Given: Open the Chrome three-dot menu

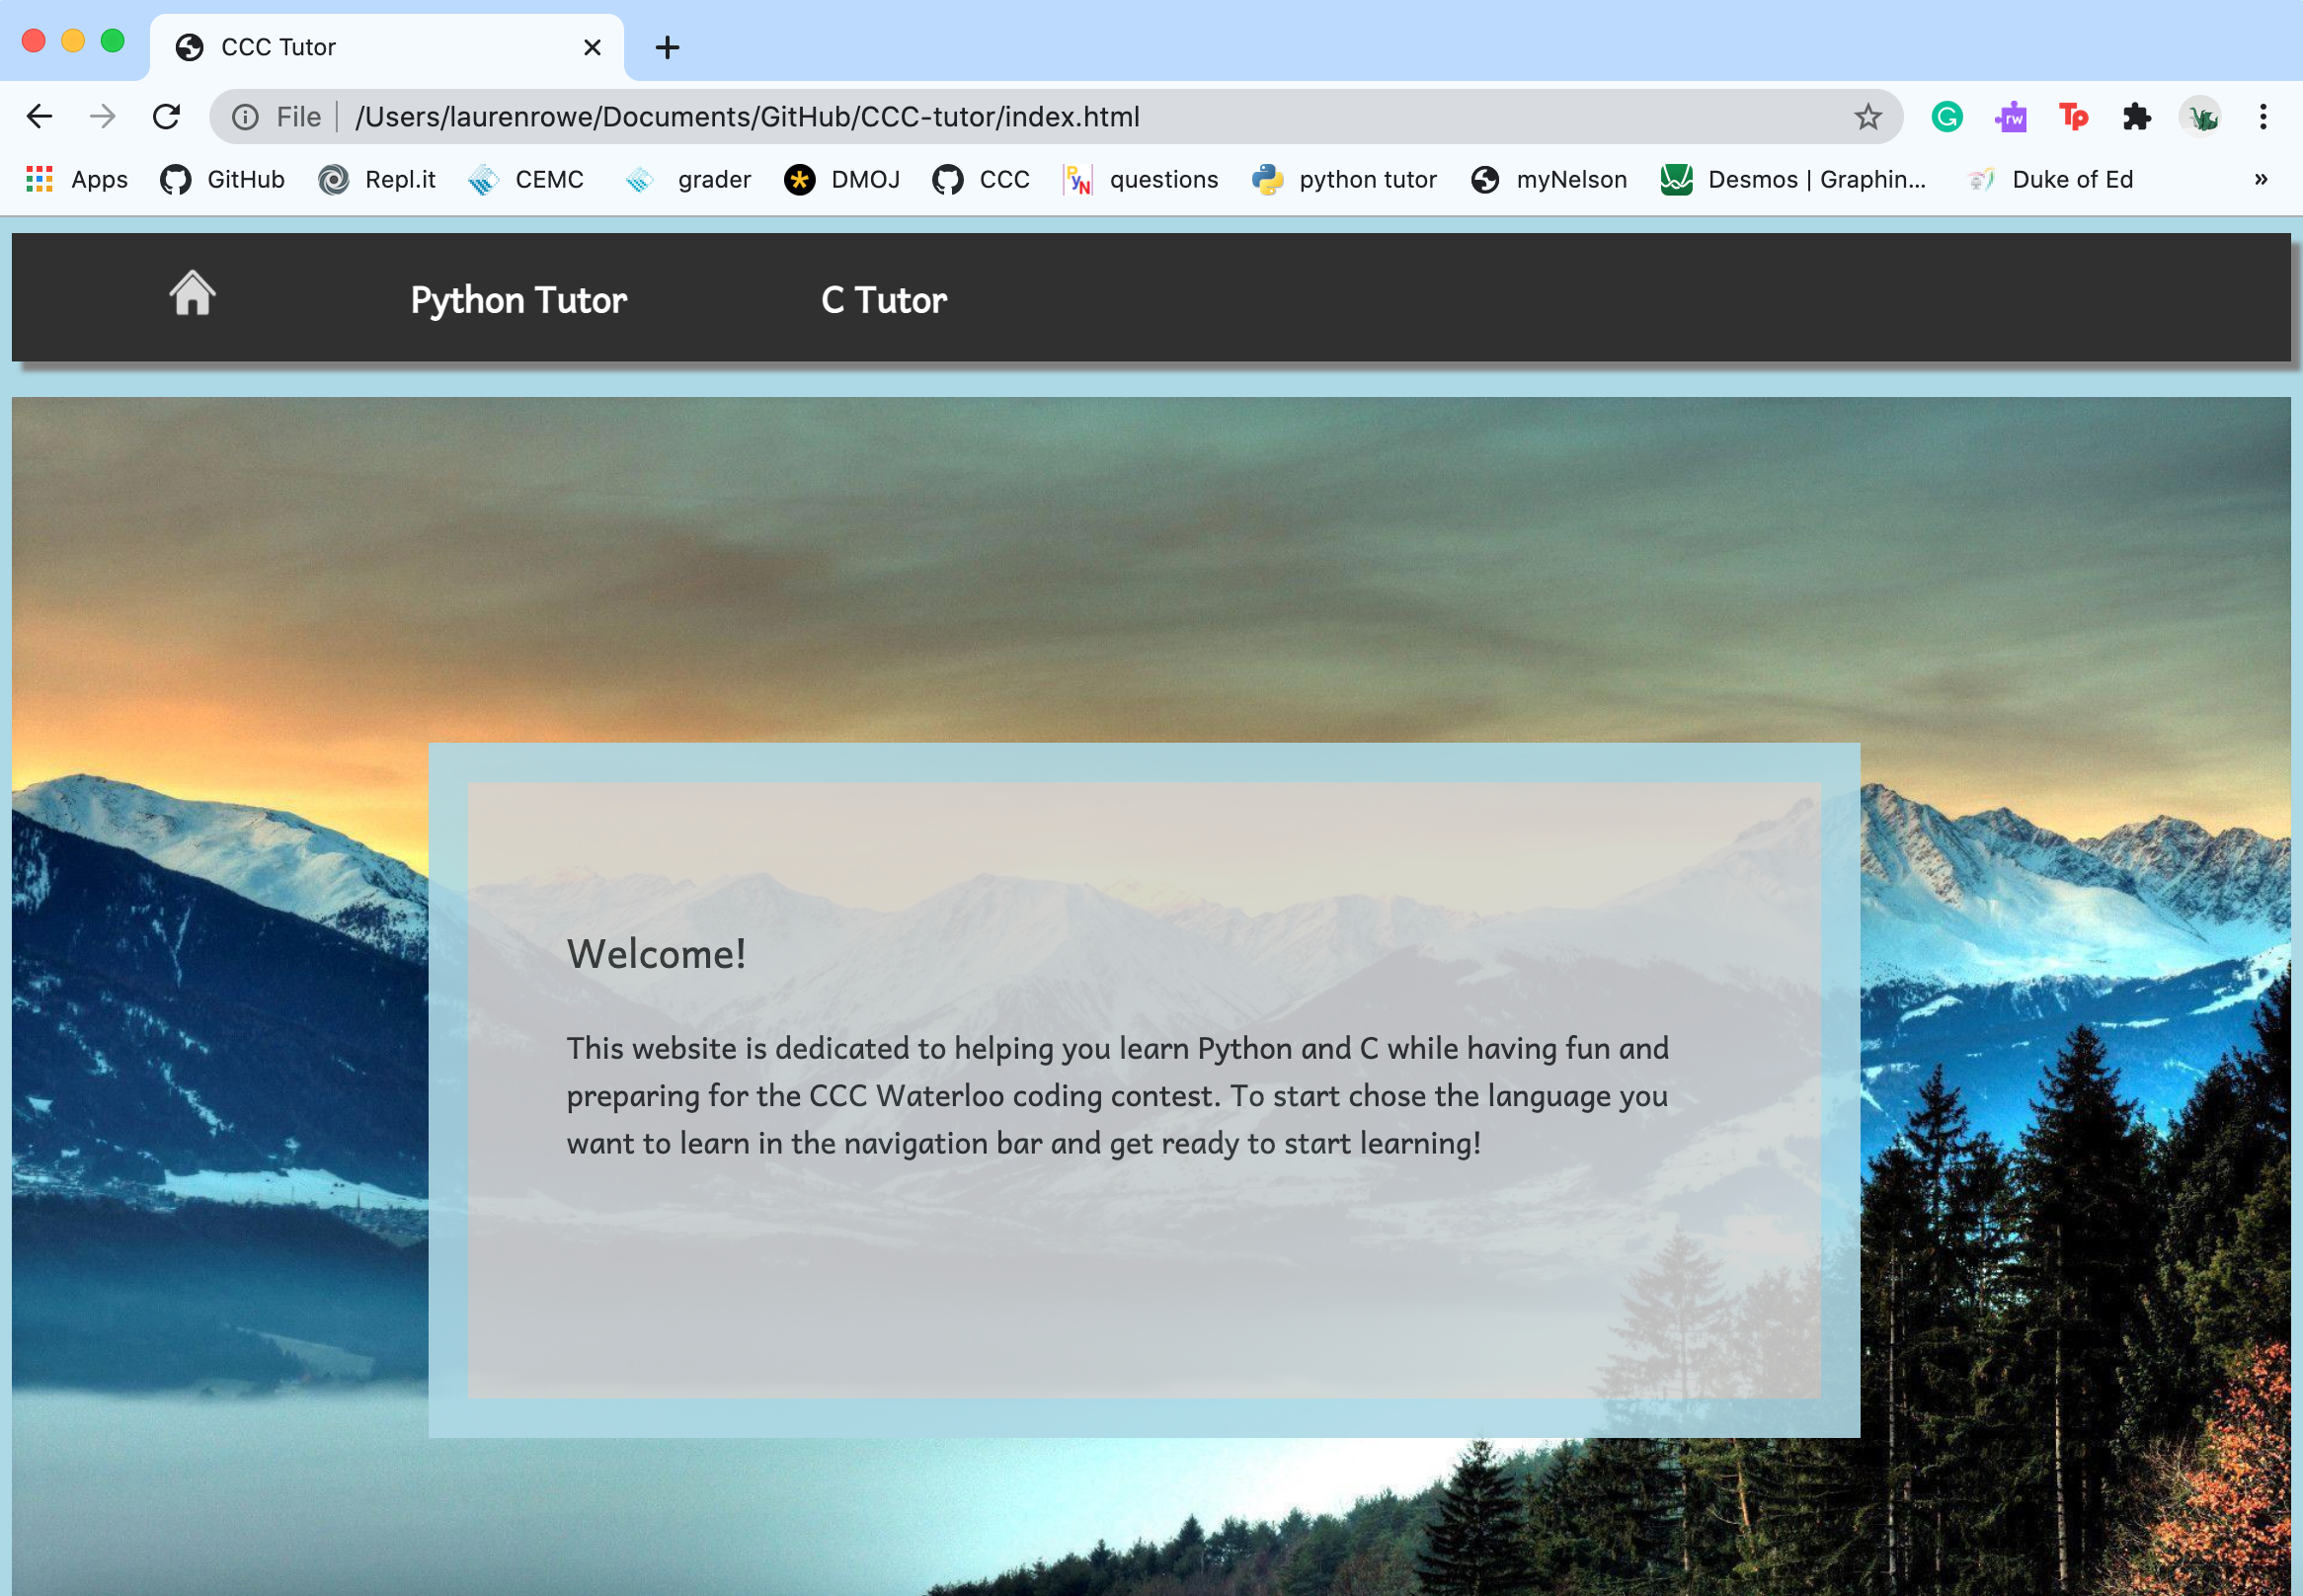Looking at the screenshot, I should coord(2262,117).
